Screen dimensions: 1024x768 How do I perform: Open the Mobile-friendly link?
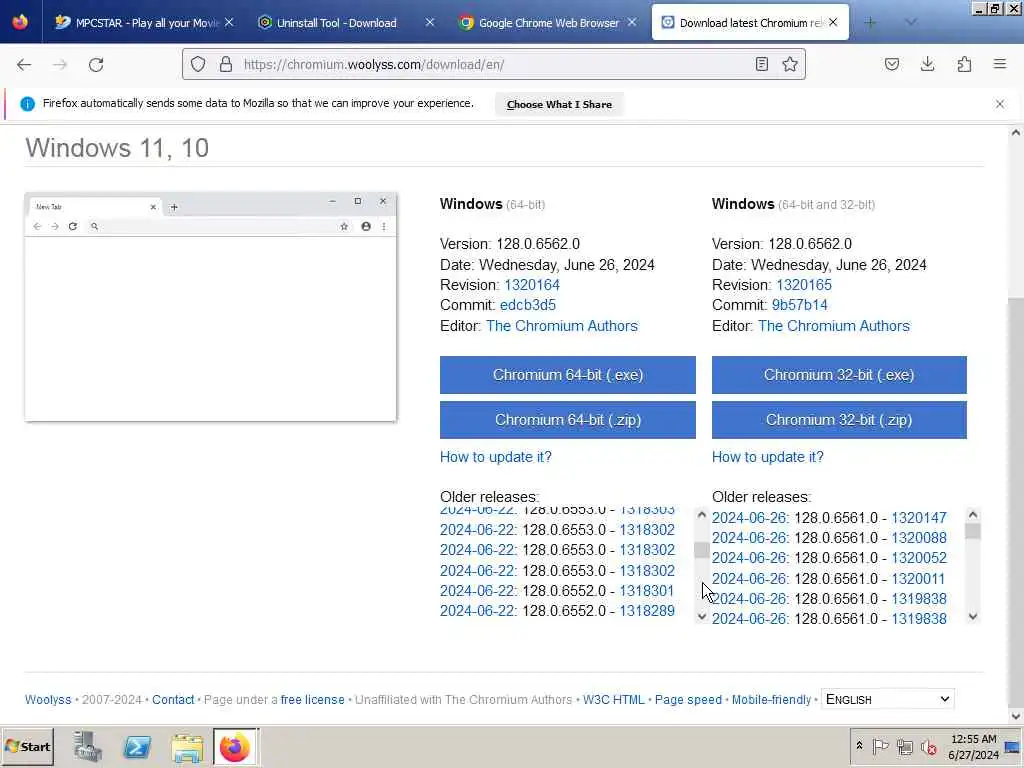[x=771, y=699]
